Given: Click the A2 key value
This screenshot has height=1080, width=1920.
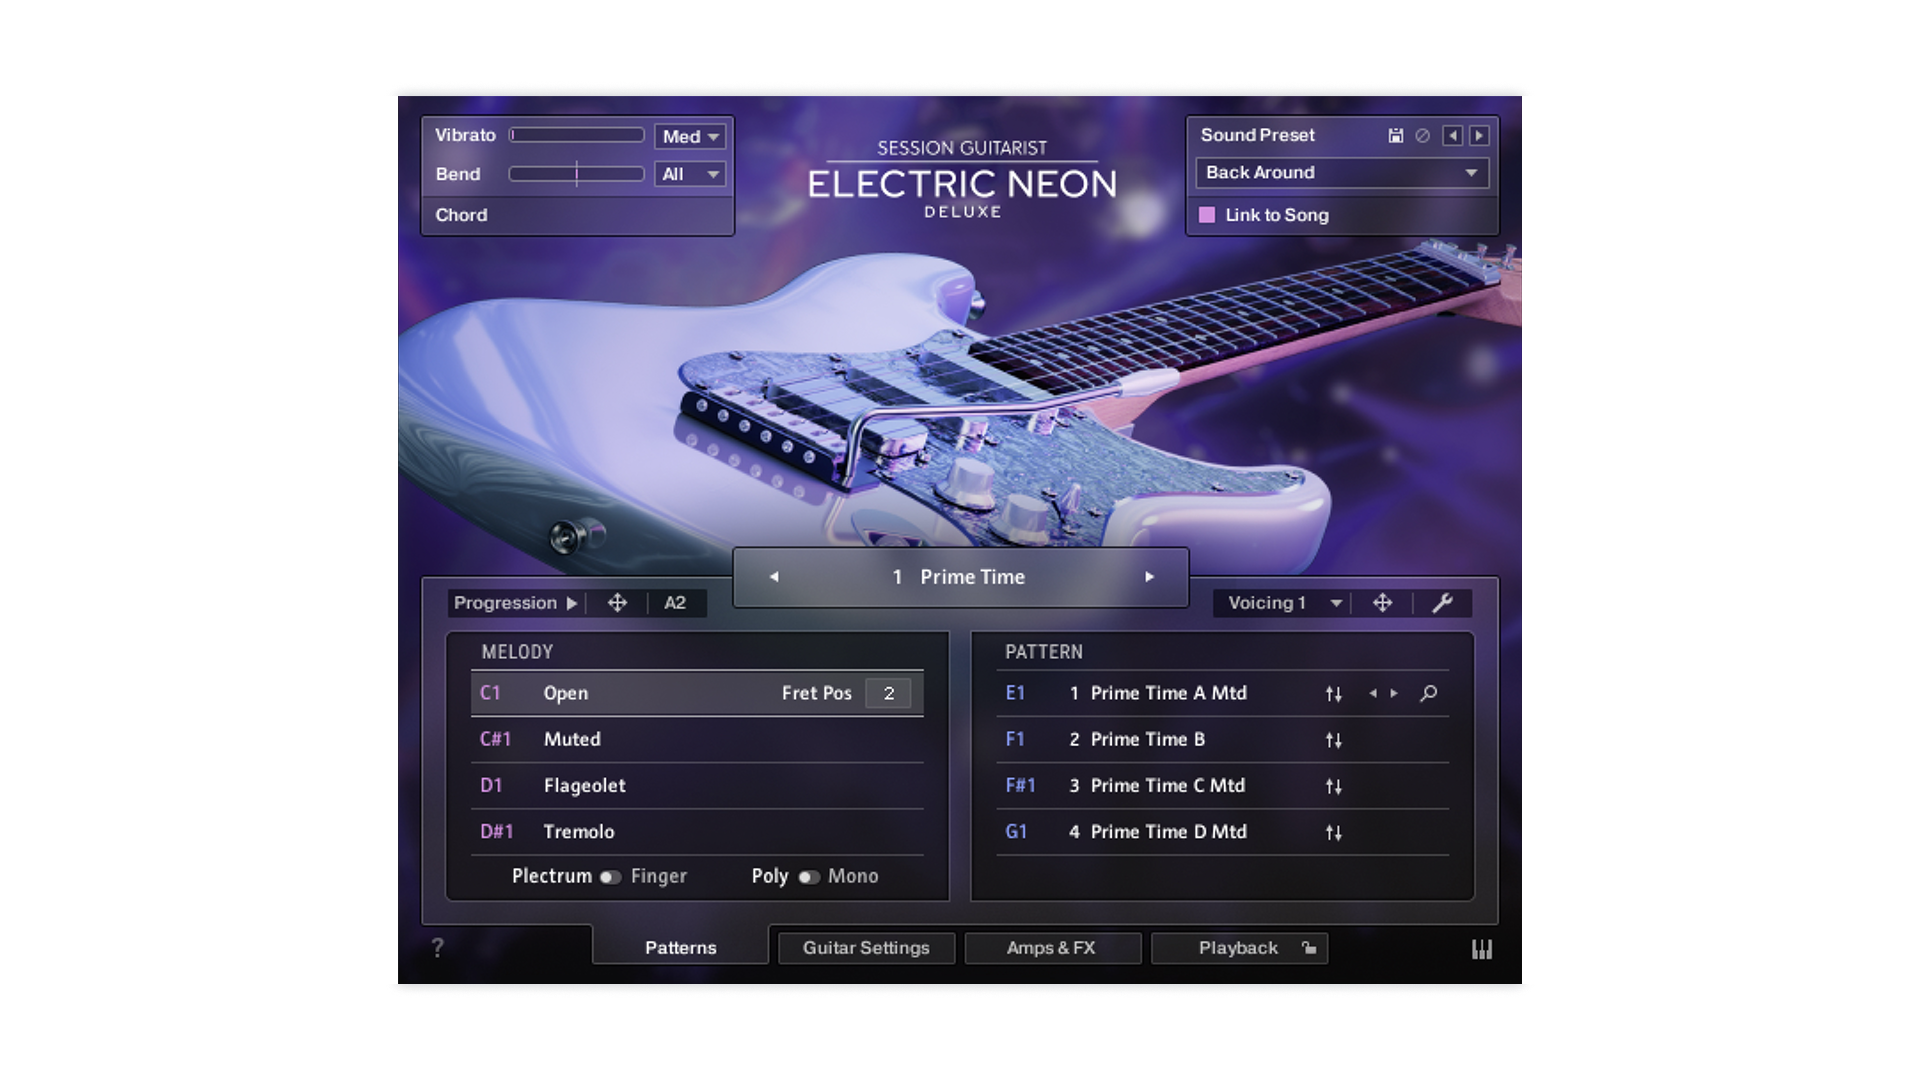Looking at the screenshot, I should 675,603.
